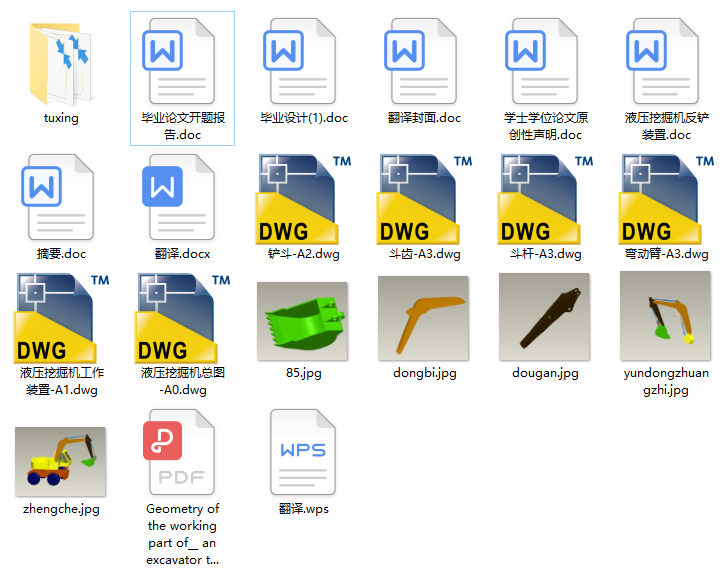Click the yundongzhuangzhi.jpg thumbnail
This screenshot has width=727, height=575.
pyautogui.click(x=665, y=318)
